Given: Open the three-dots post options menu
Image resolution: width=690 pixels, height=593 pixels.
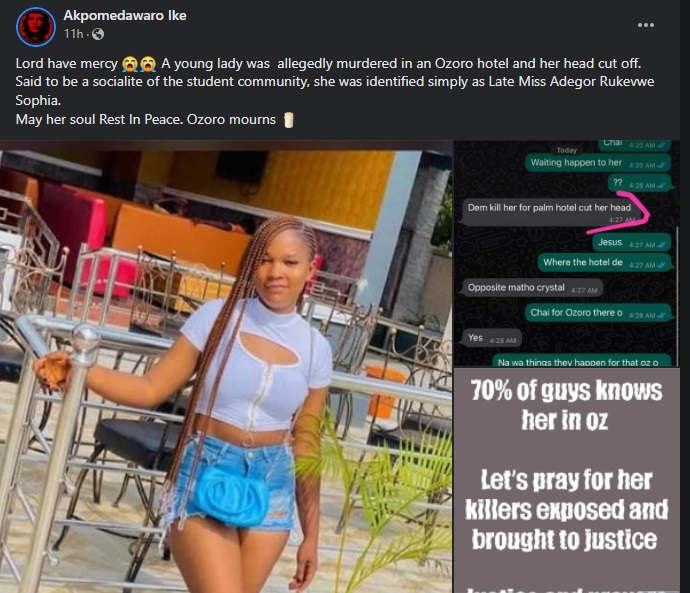Looking at the screenshot, I should click(x=646, y=25).
